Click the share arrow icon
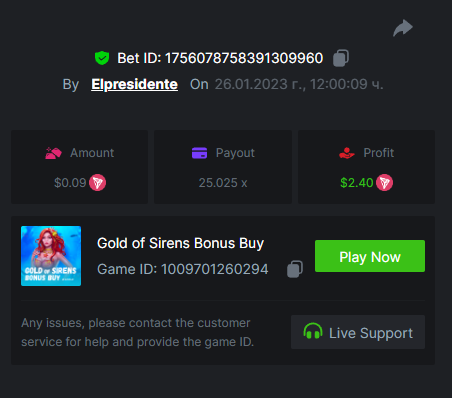452x398 pixels. click(x=403, y=28)
